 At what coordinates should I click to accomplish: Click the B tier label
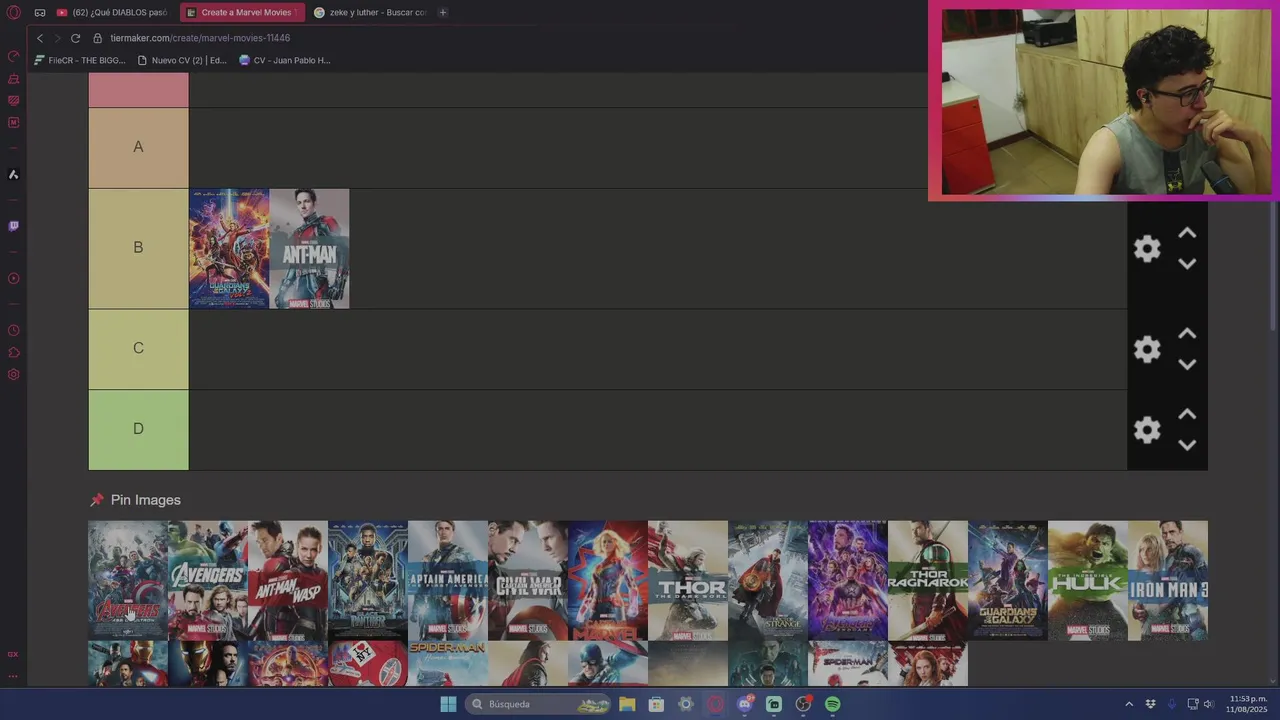138,248
